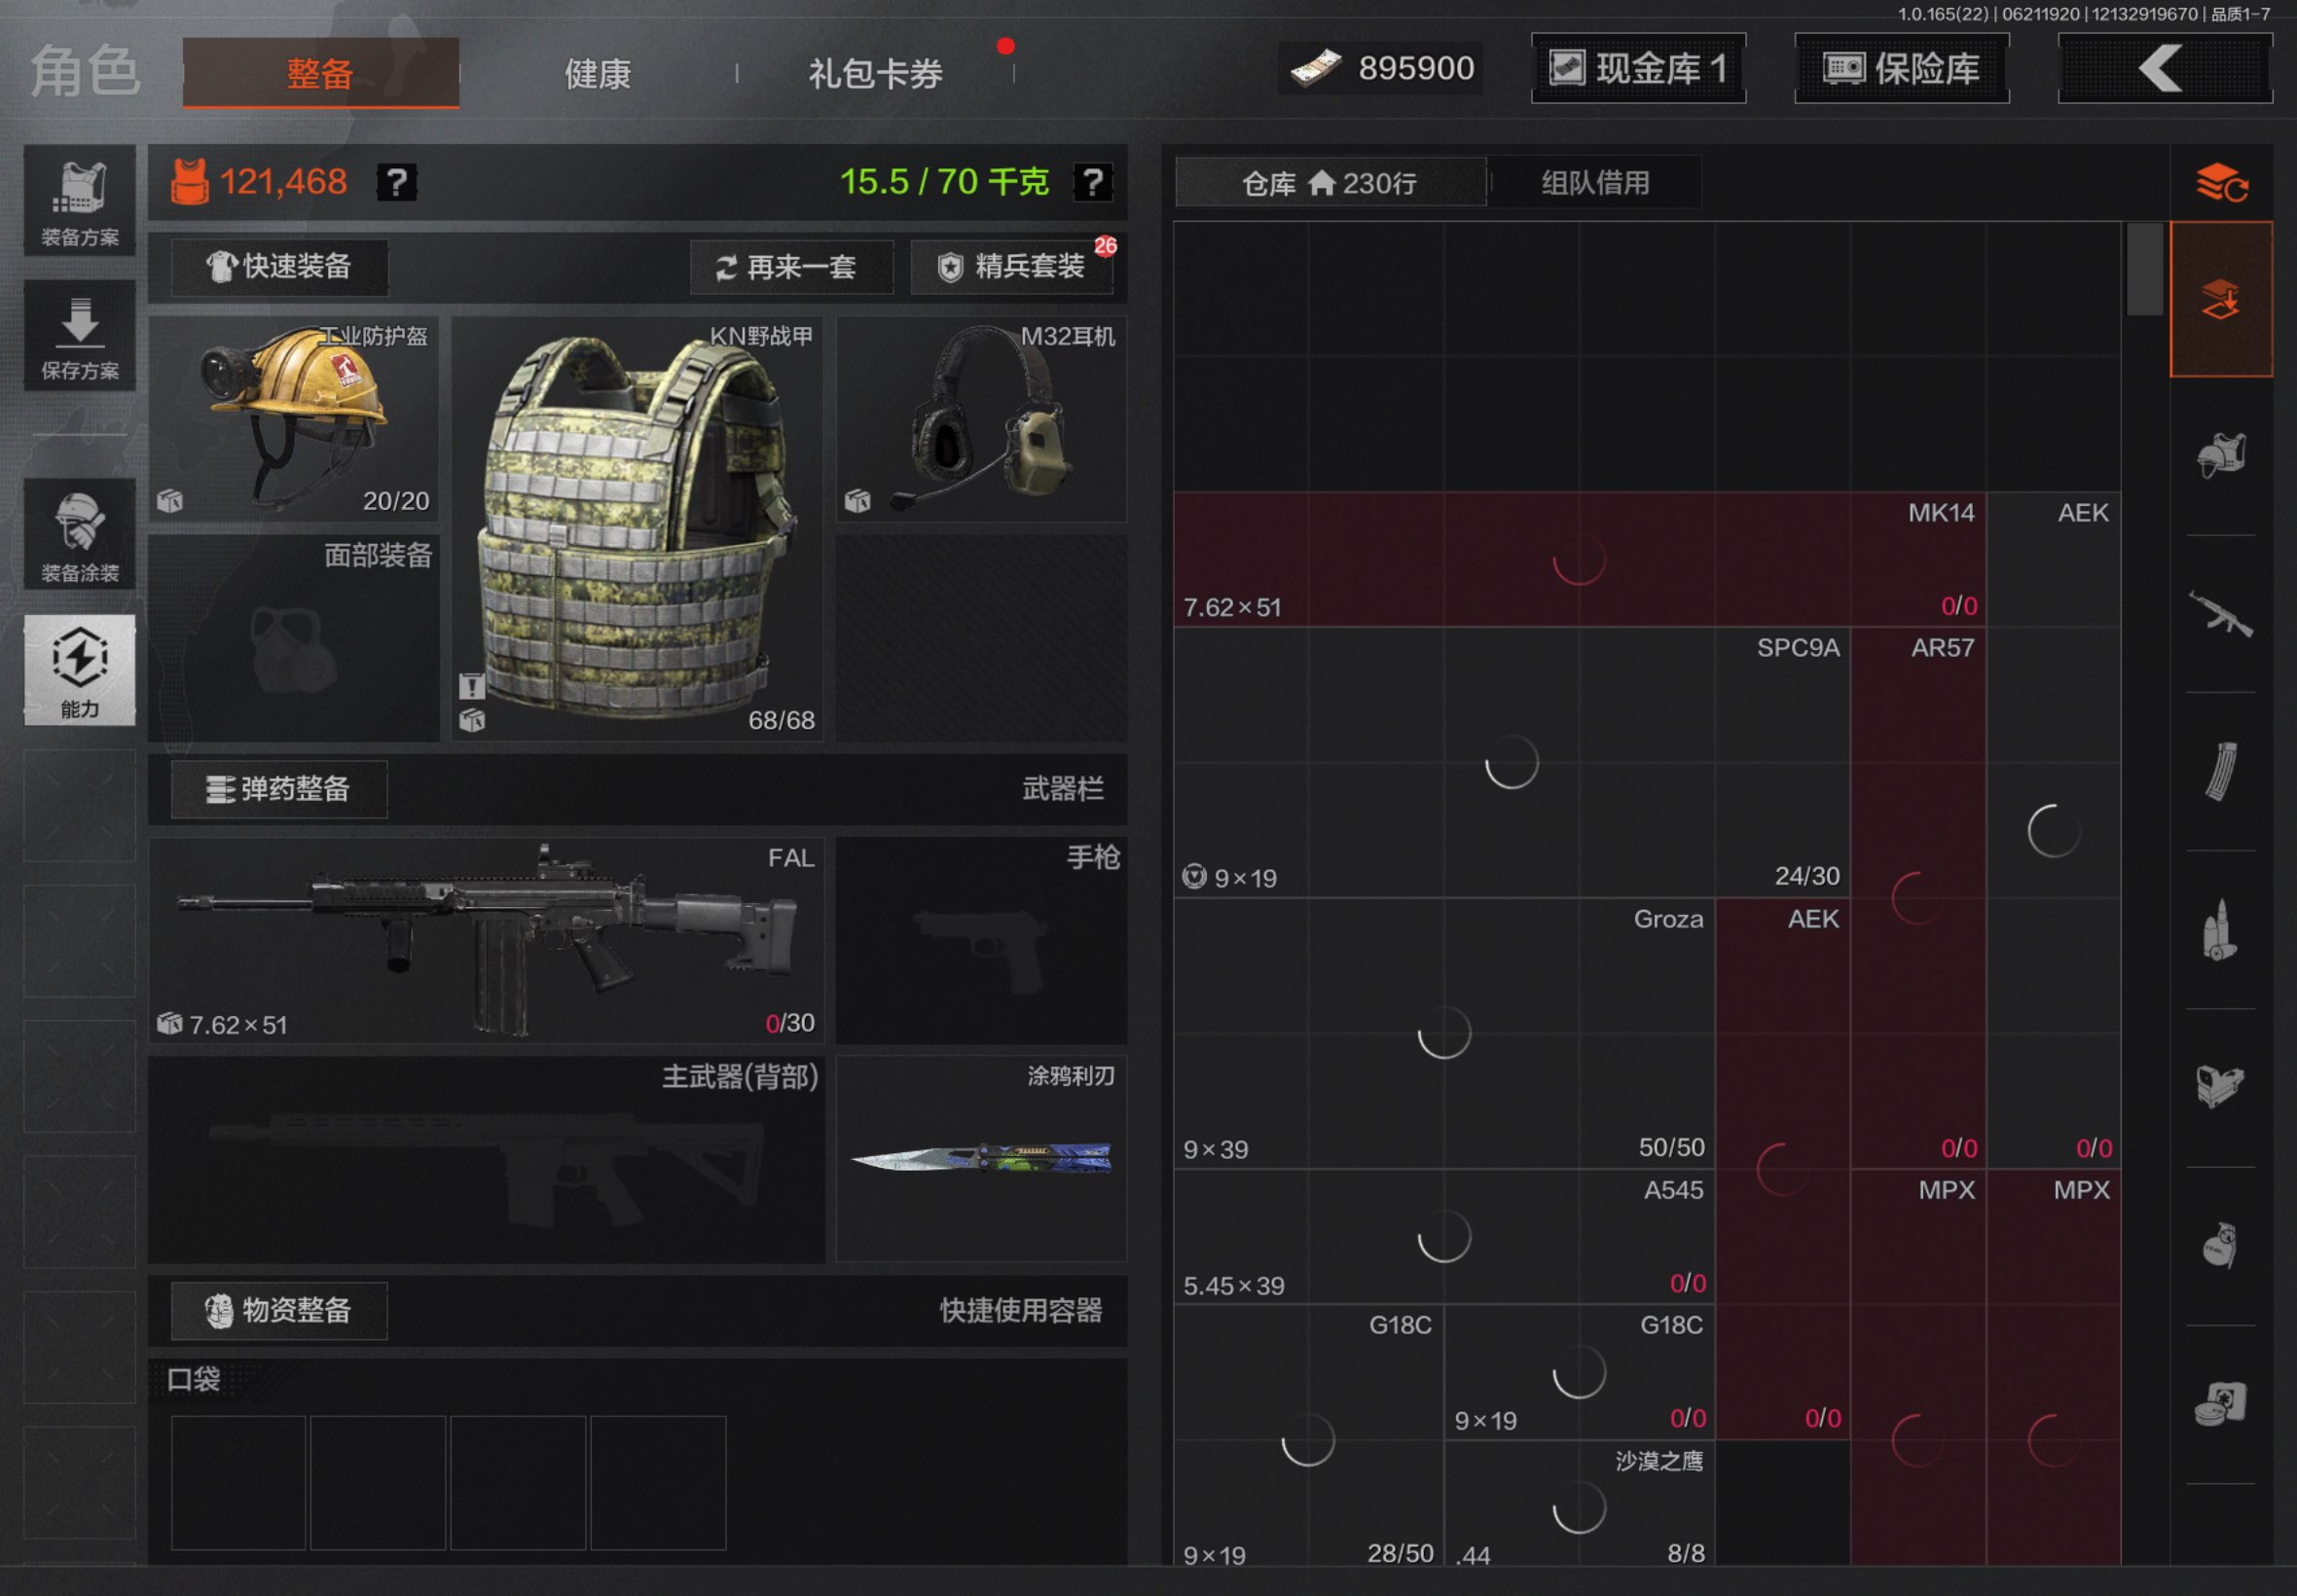Filter warehouse by grenade icon
2297x1596 pixels.
[x=2221, y=1245]
